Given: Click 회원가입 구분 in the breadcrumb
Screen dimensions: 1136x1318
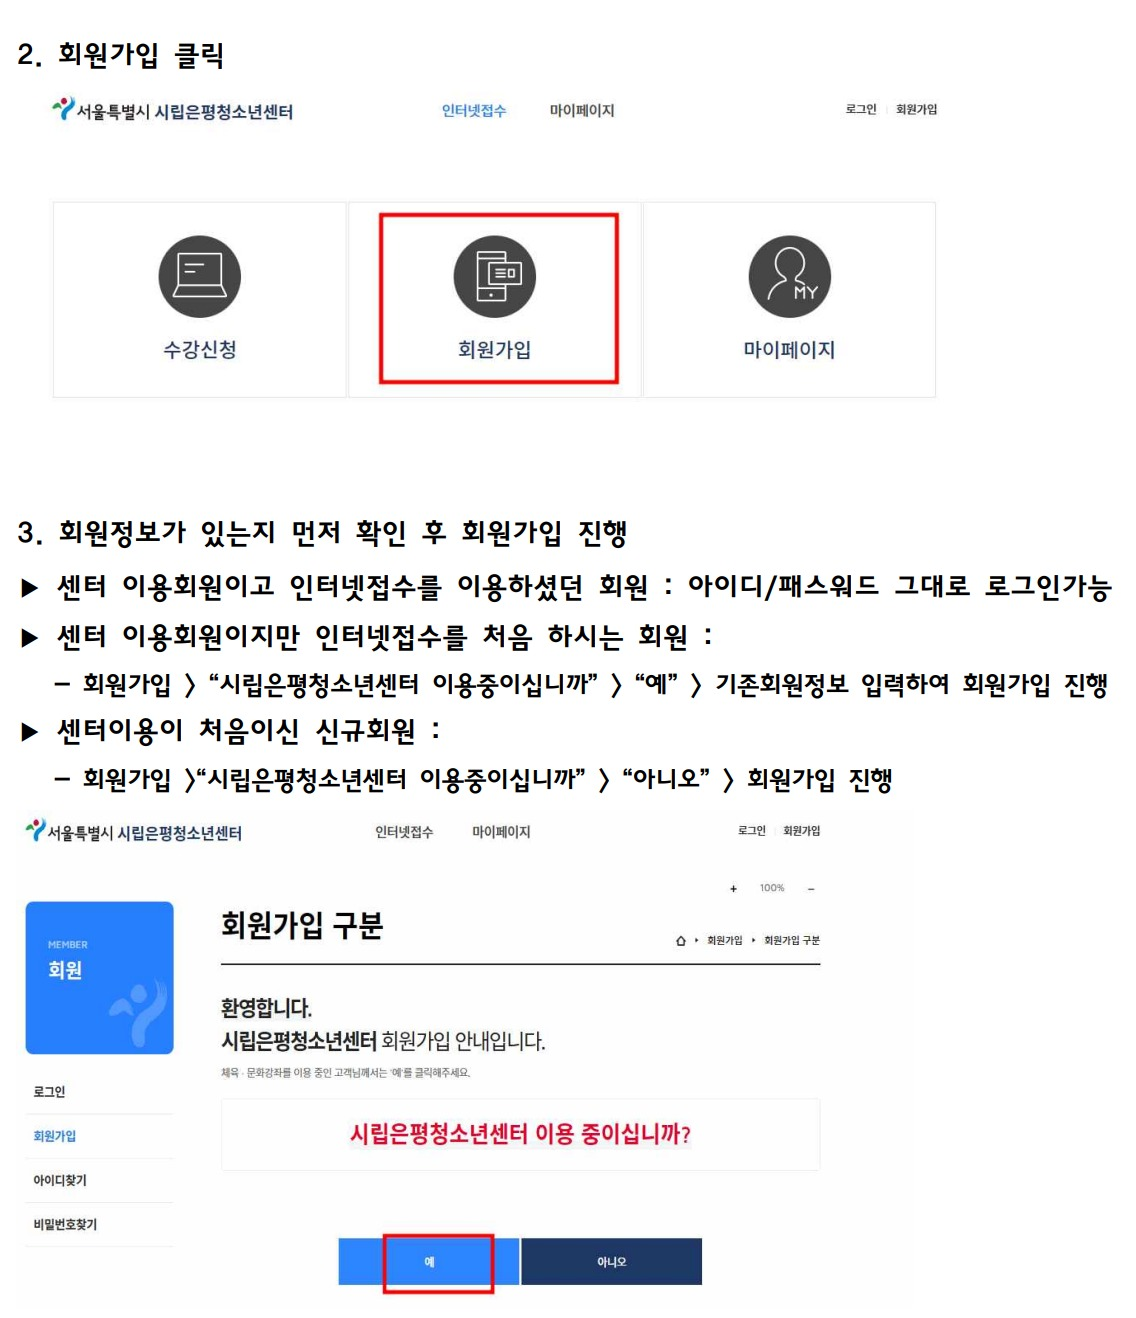Looking at the screenshot, I should point(792,941).
